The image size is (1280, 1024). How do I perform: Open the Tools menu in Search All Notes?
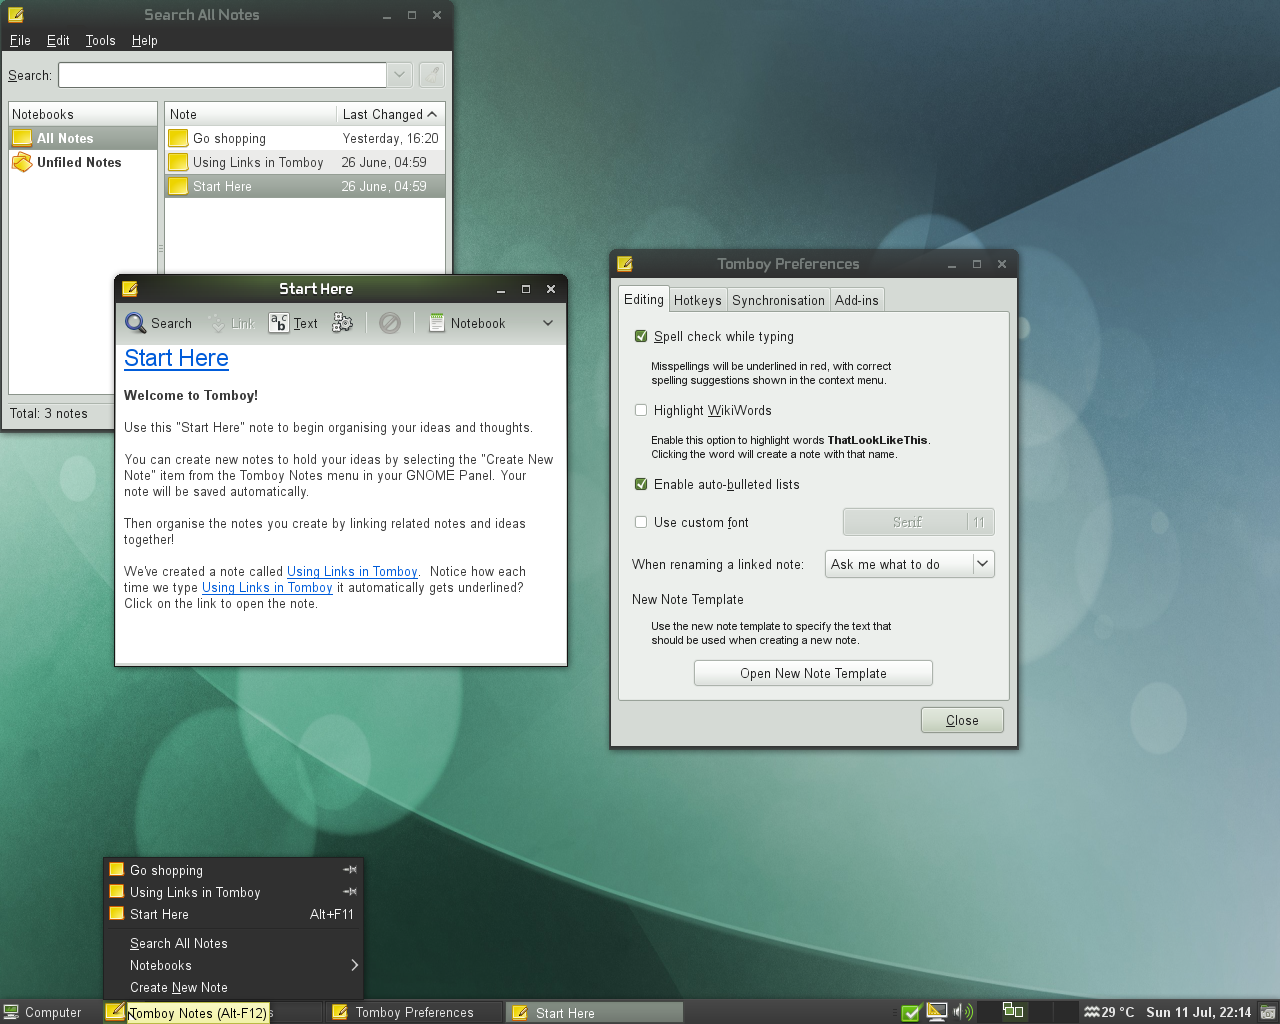(x=100, y=40)
